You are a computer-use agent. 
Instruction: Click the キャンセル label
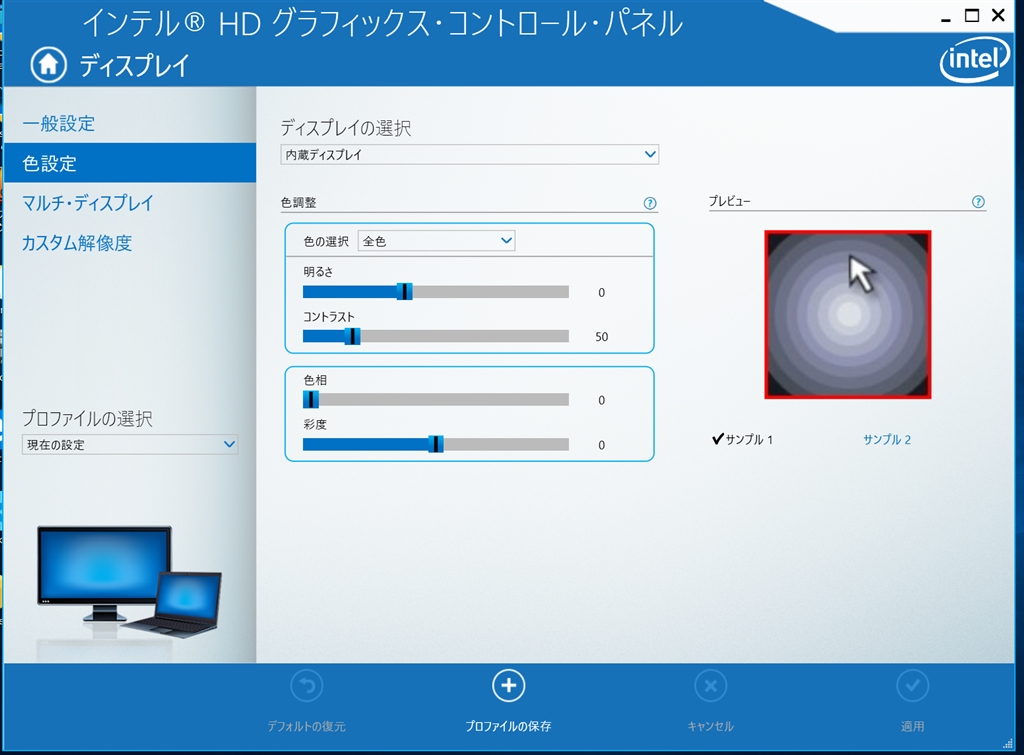(711, 726)
